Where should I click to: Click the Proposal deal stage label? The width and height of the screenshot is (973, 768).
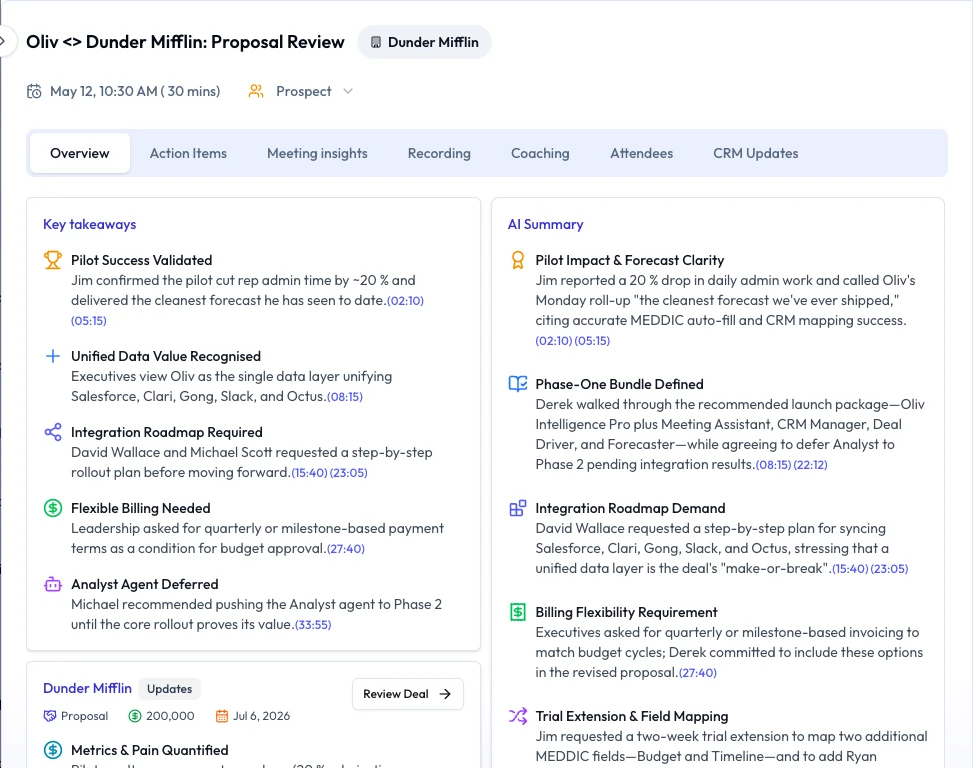point(84,716)
